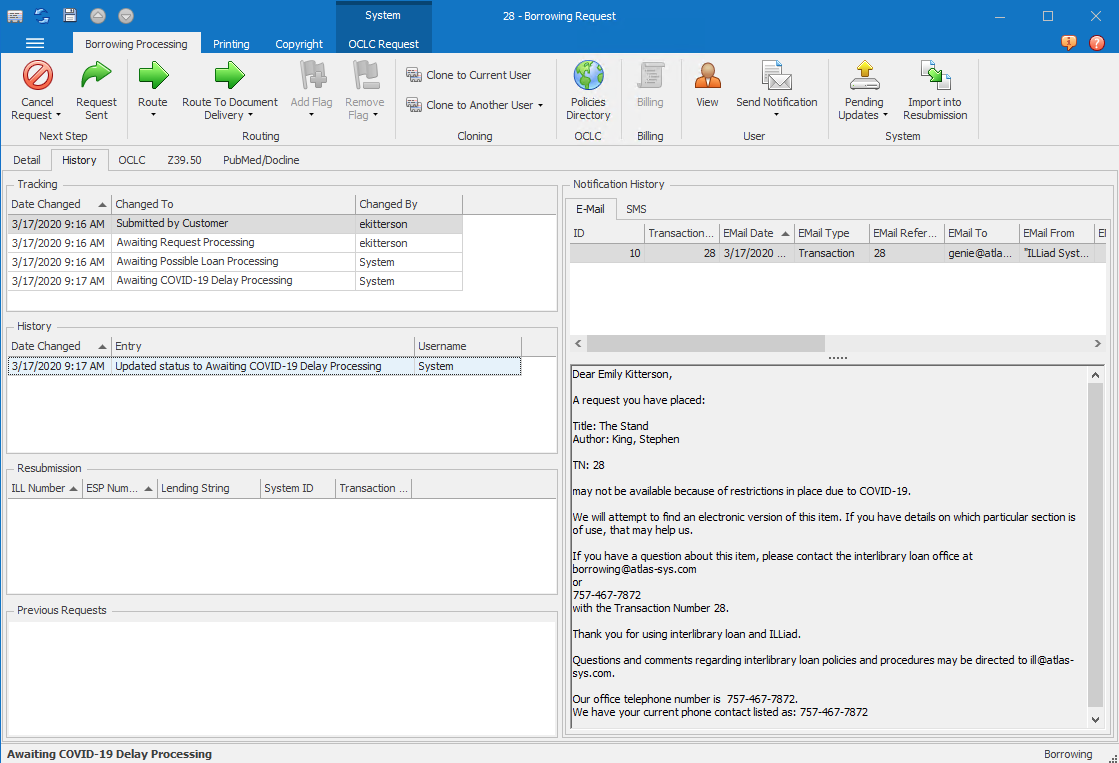Expand the Route dropdown arrow
The width and height of the screenshot is (1119, 763).
(153, 115)
